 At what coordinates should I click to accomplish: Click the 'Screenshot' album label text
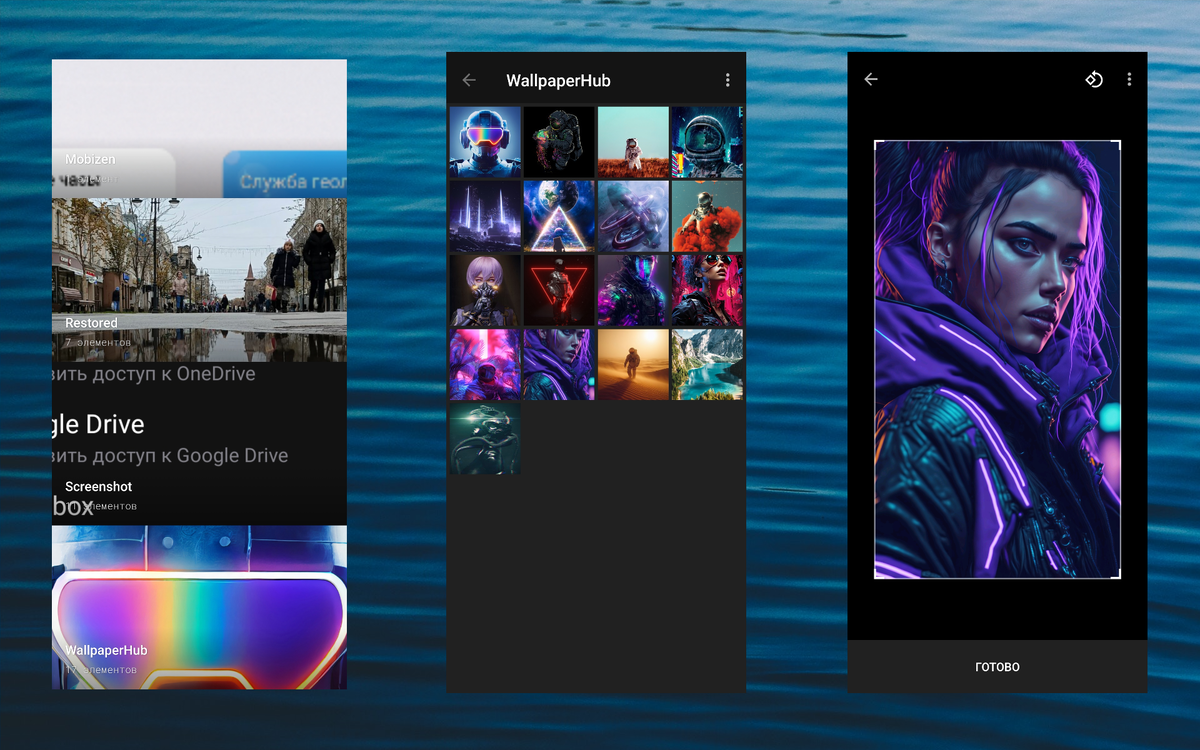99,486
